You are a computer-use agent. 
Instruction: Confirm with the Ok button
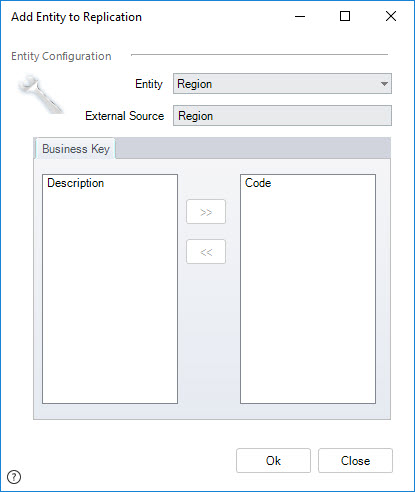[x=273, y=461]
